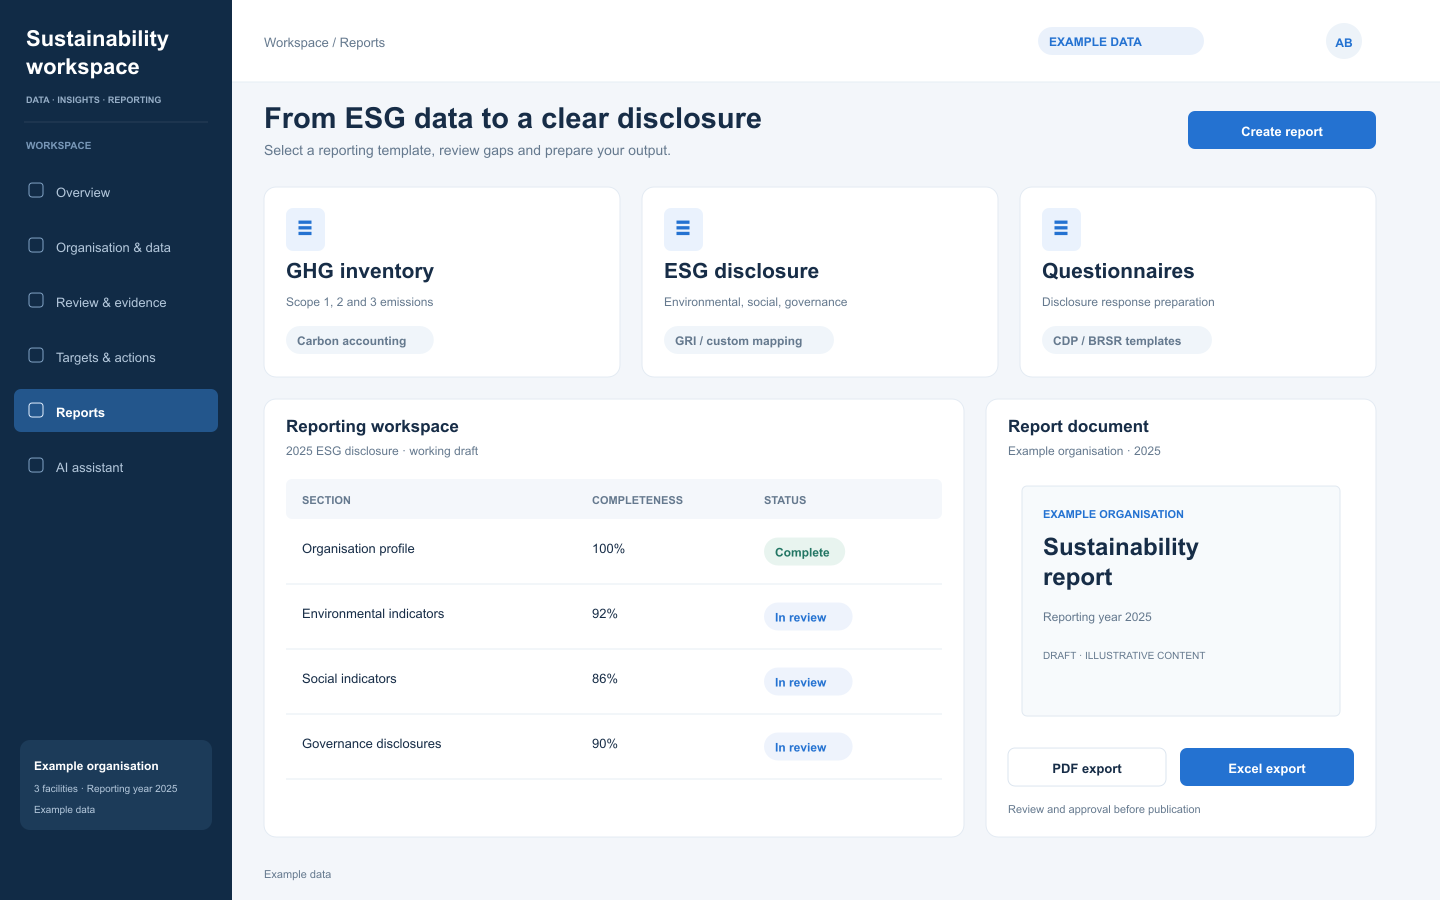
Task: Select the CDP / BRSR templates tag
Action: tap(1126, 340)
